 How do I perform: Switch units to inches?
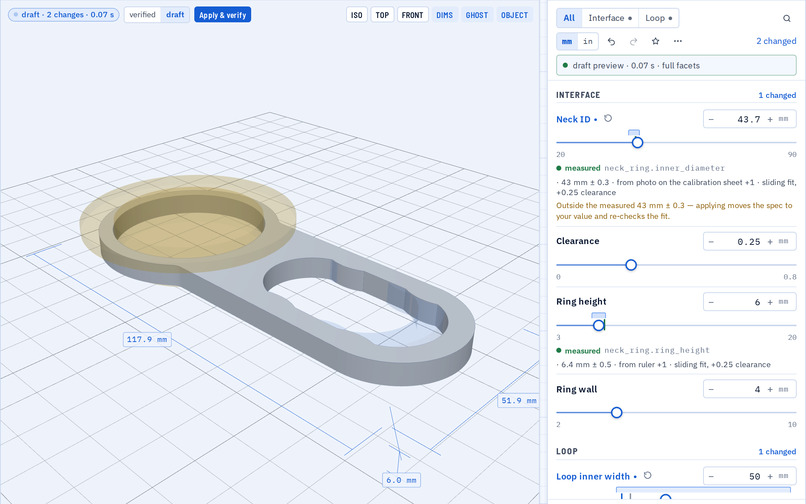(x=588, y=41)
